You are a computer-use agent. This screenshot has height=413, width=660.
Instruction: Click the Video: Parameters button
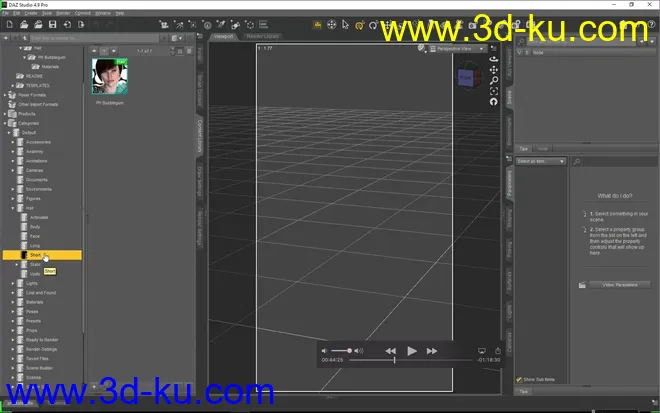(612, 285)
